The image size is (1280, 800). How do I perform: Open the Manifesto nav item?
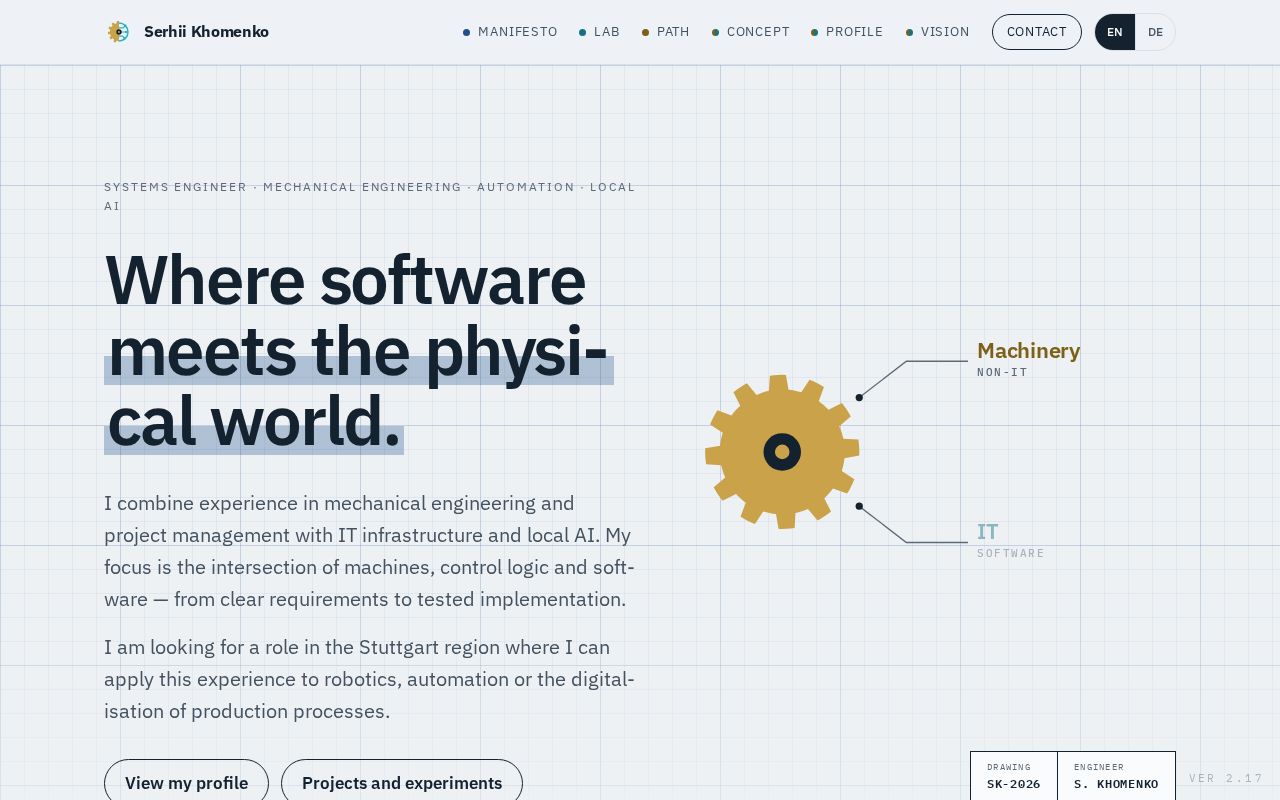[x=510, y=32]
